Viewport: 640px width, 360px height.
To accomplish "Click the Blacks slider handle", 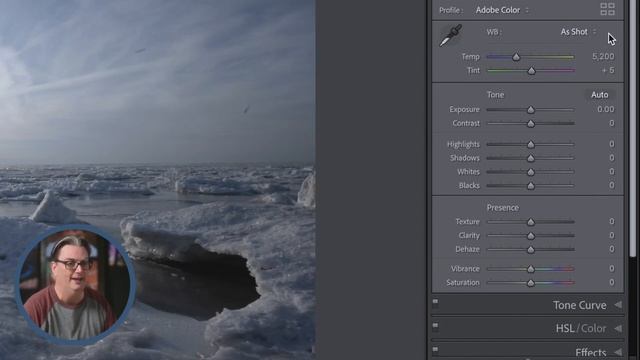I will coord(531,186).
